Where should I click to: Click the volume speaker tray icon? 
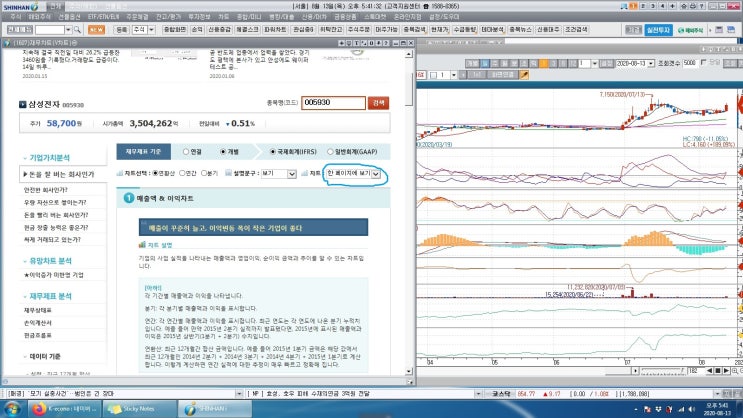[x=691, y=409]
